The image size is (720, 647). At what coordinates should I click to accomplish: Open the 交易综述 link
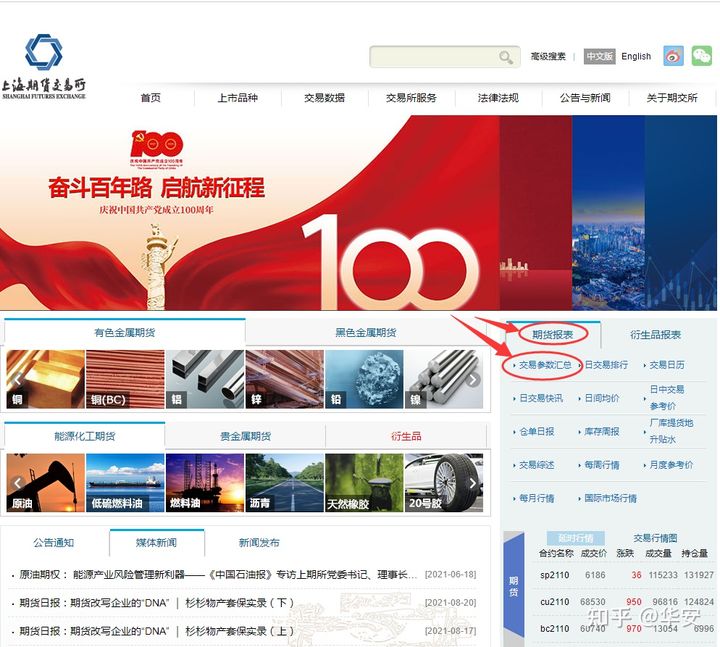click(x=536, y=465)
